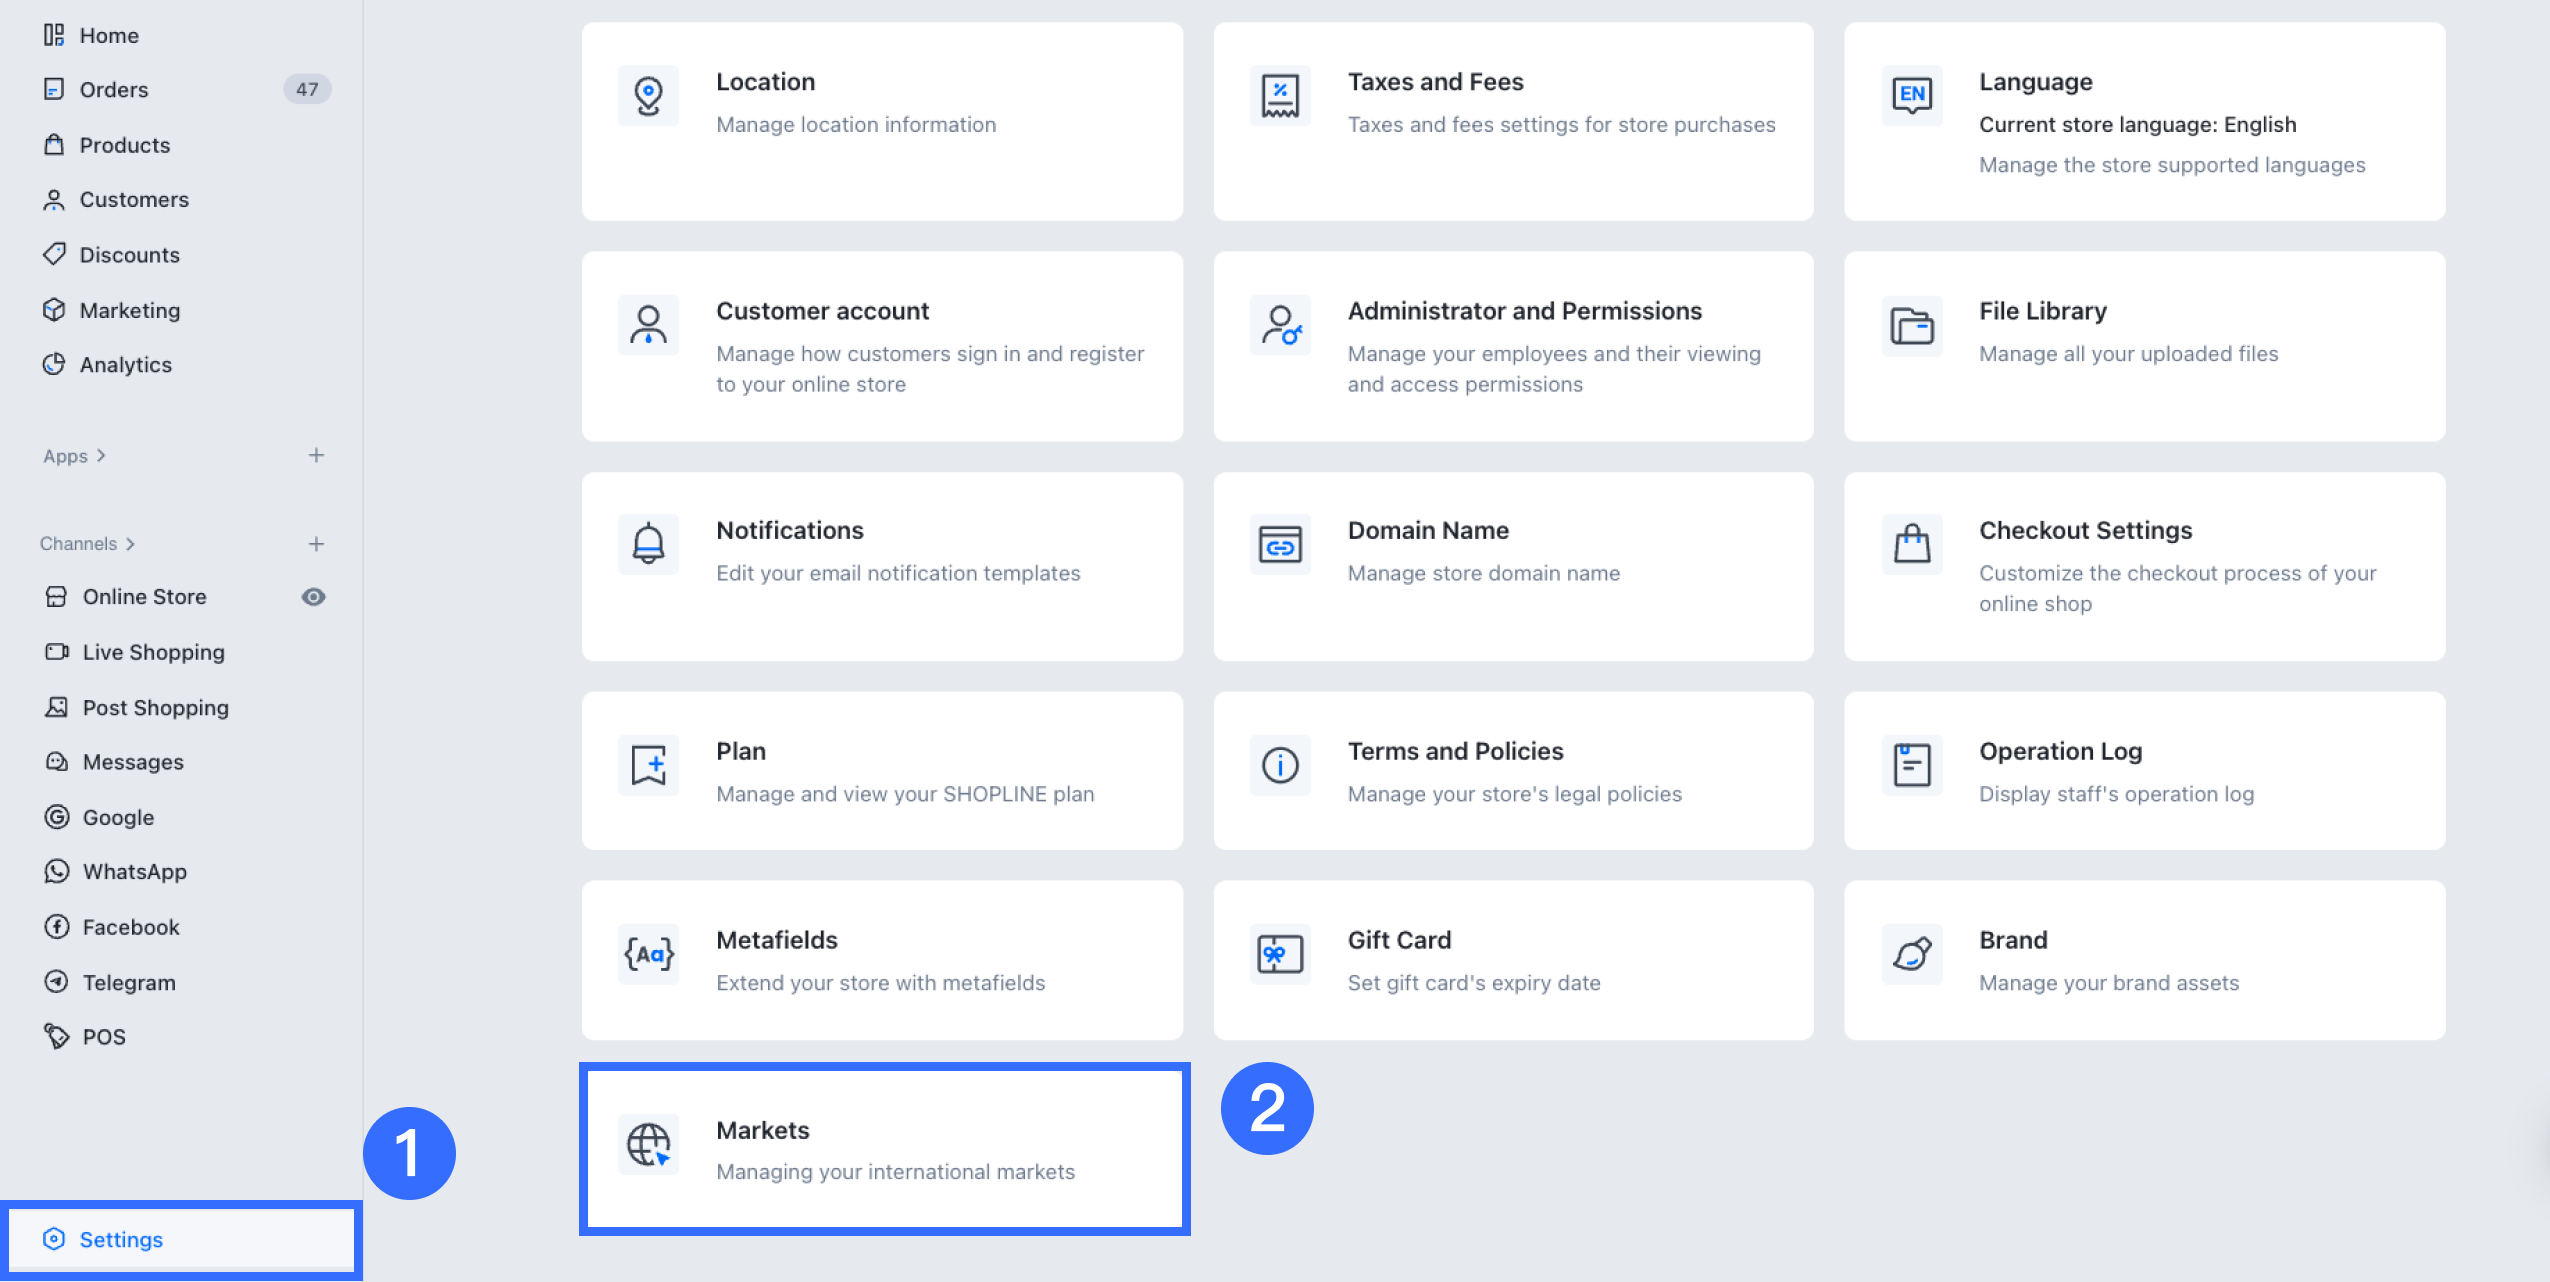
Task: Click the Taxes and Fees receipt icon
Action: tap(1279, 96)
